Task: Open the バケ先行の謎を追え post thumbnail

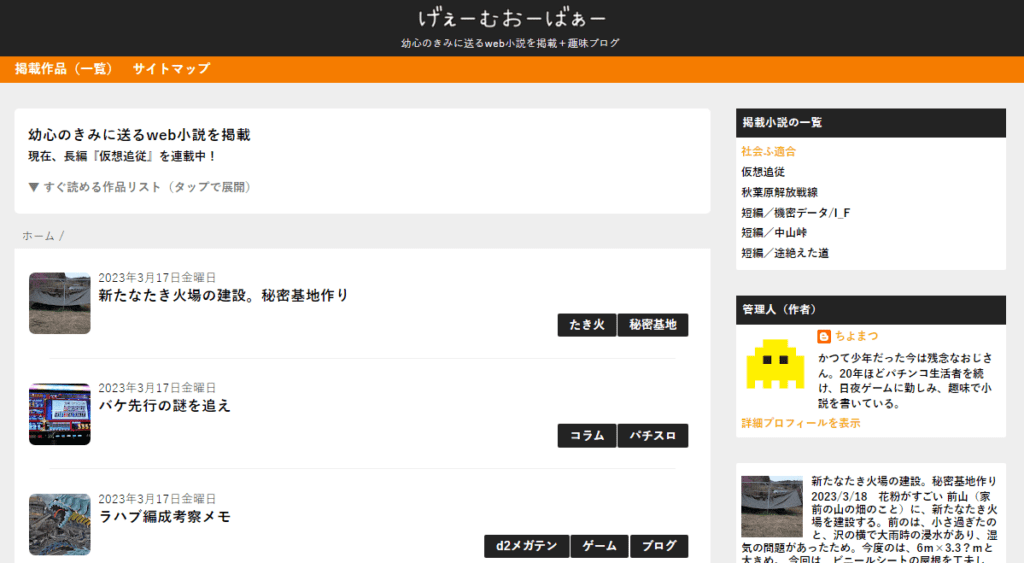Action: click(60, 414)
